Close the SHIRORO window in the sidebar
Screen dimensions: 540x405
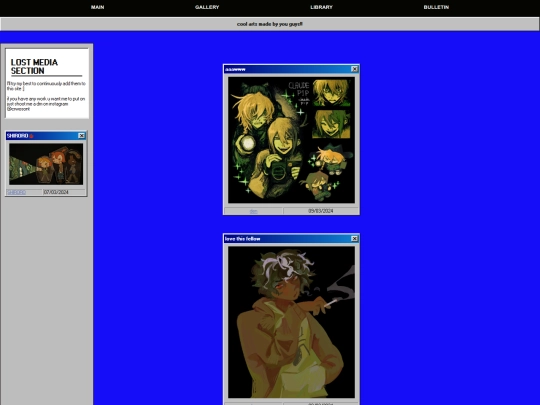click(x=82, y=136)
